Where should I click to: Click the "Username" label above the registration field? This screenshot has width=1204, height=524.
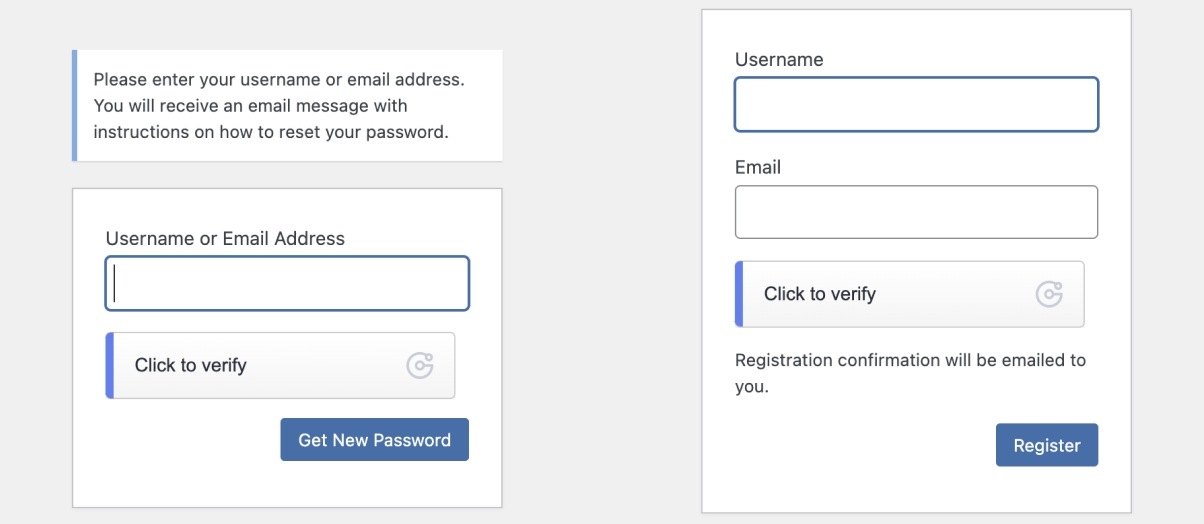pyautogui.click(x=779, y=60)
